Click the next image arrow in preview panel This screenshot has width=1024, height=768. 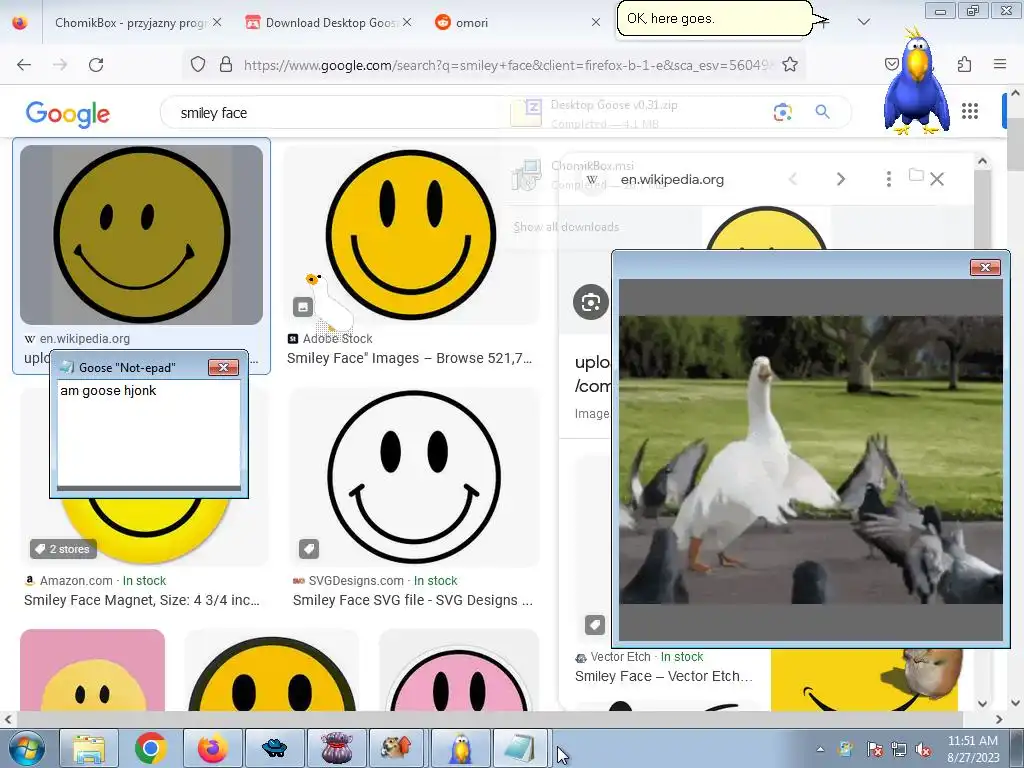click(x=840, y=179)
